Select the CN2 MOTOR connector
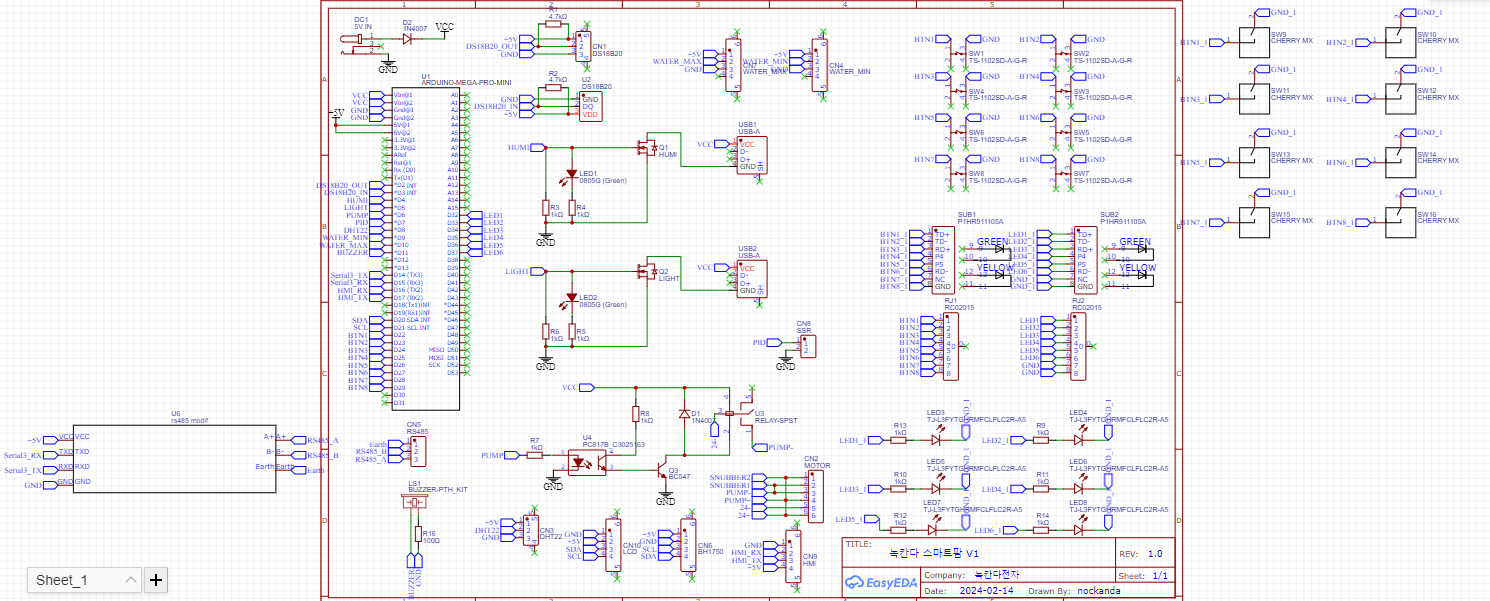Screen dimensions: 1490x601 tap(815, 496)
